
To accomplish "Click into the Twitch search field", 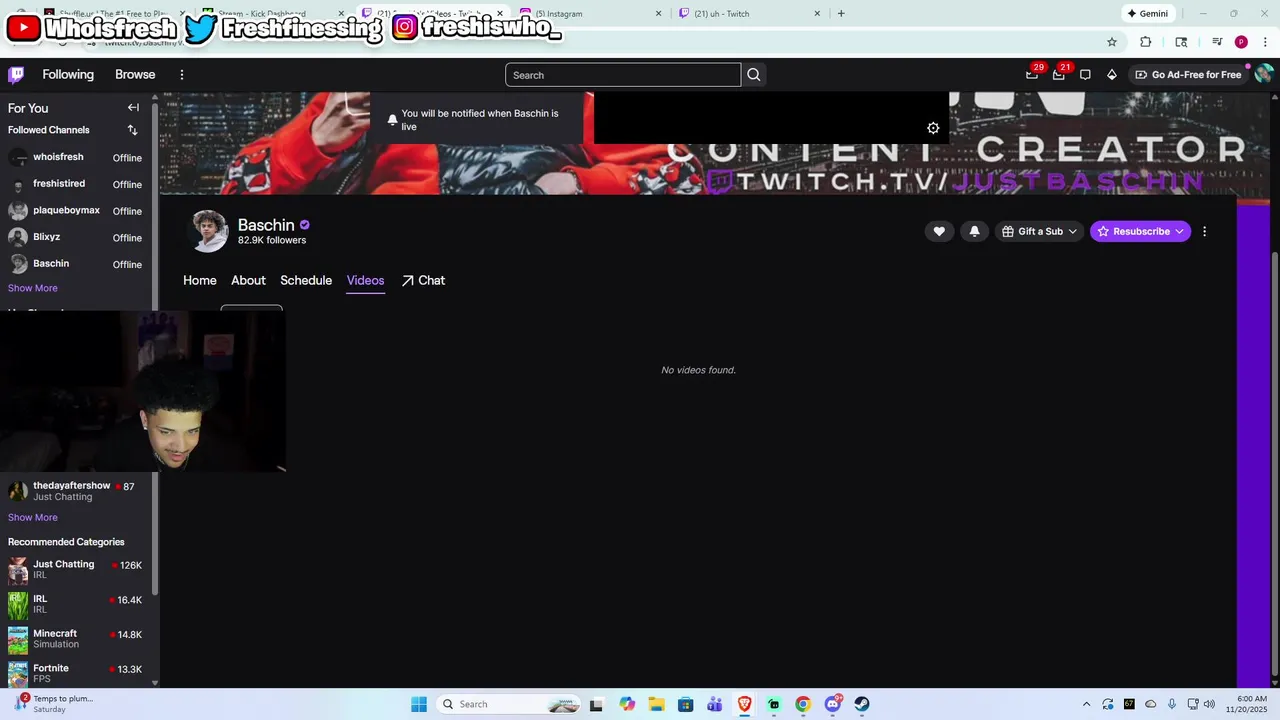I will 623,75.
